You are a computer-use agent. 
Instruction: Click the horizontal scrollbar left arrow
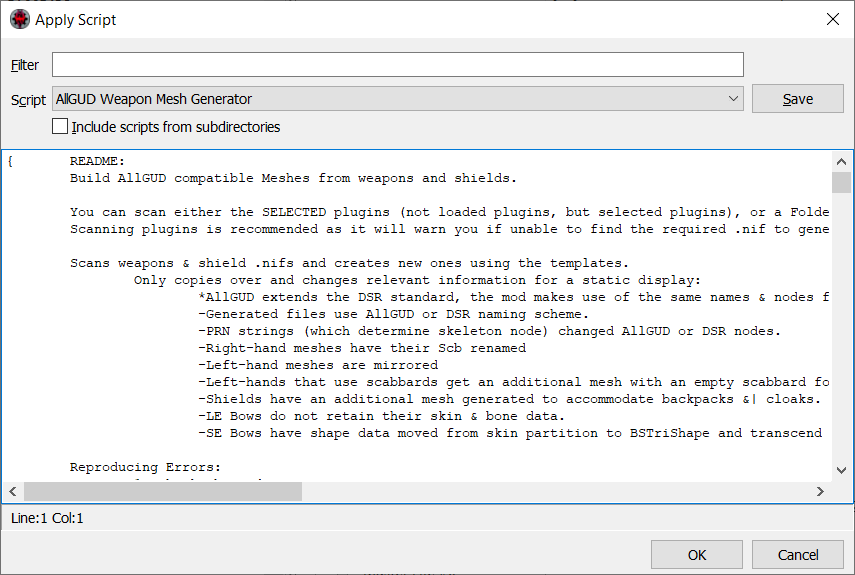(x=13, y=492)
